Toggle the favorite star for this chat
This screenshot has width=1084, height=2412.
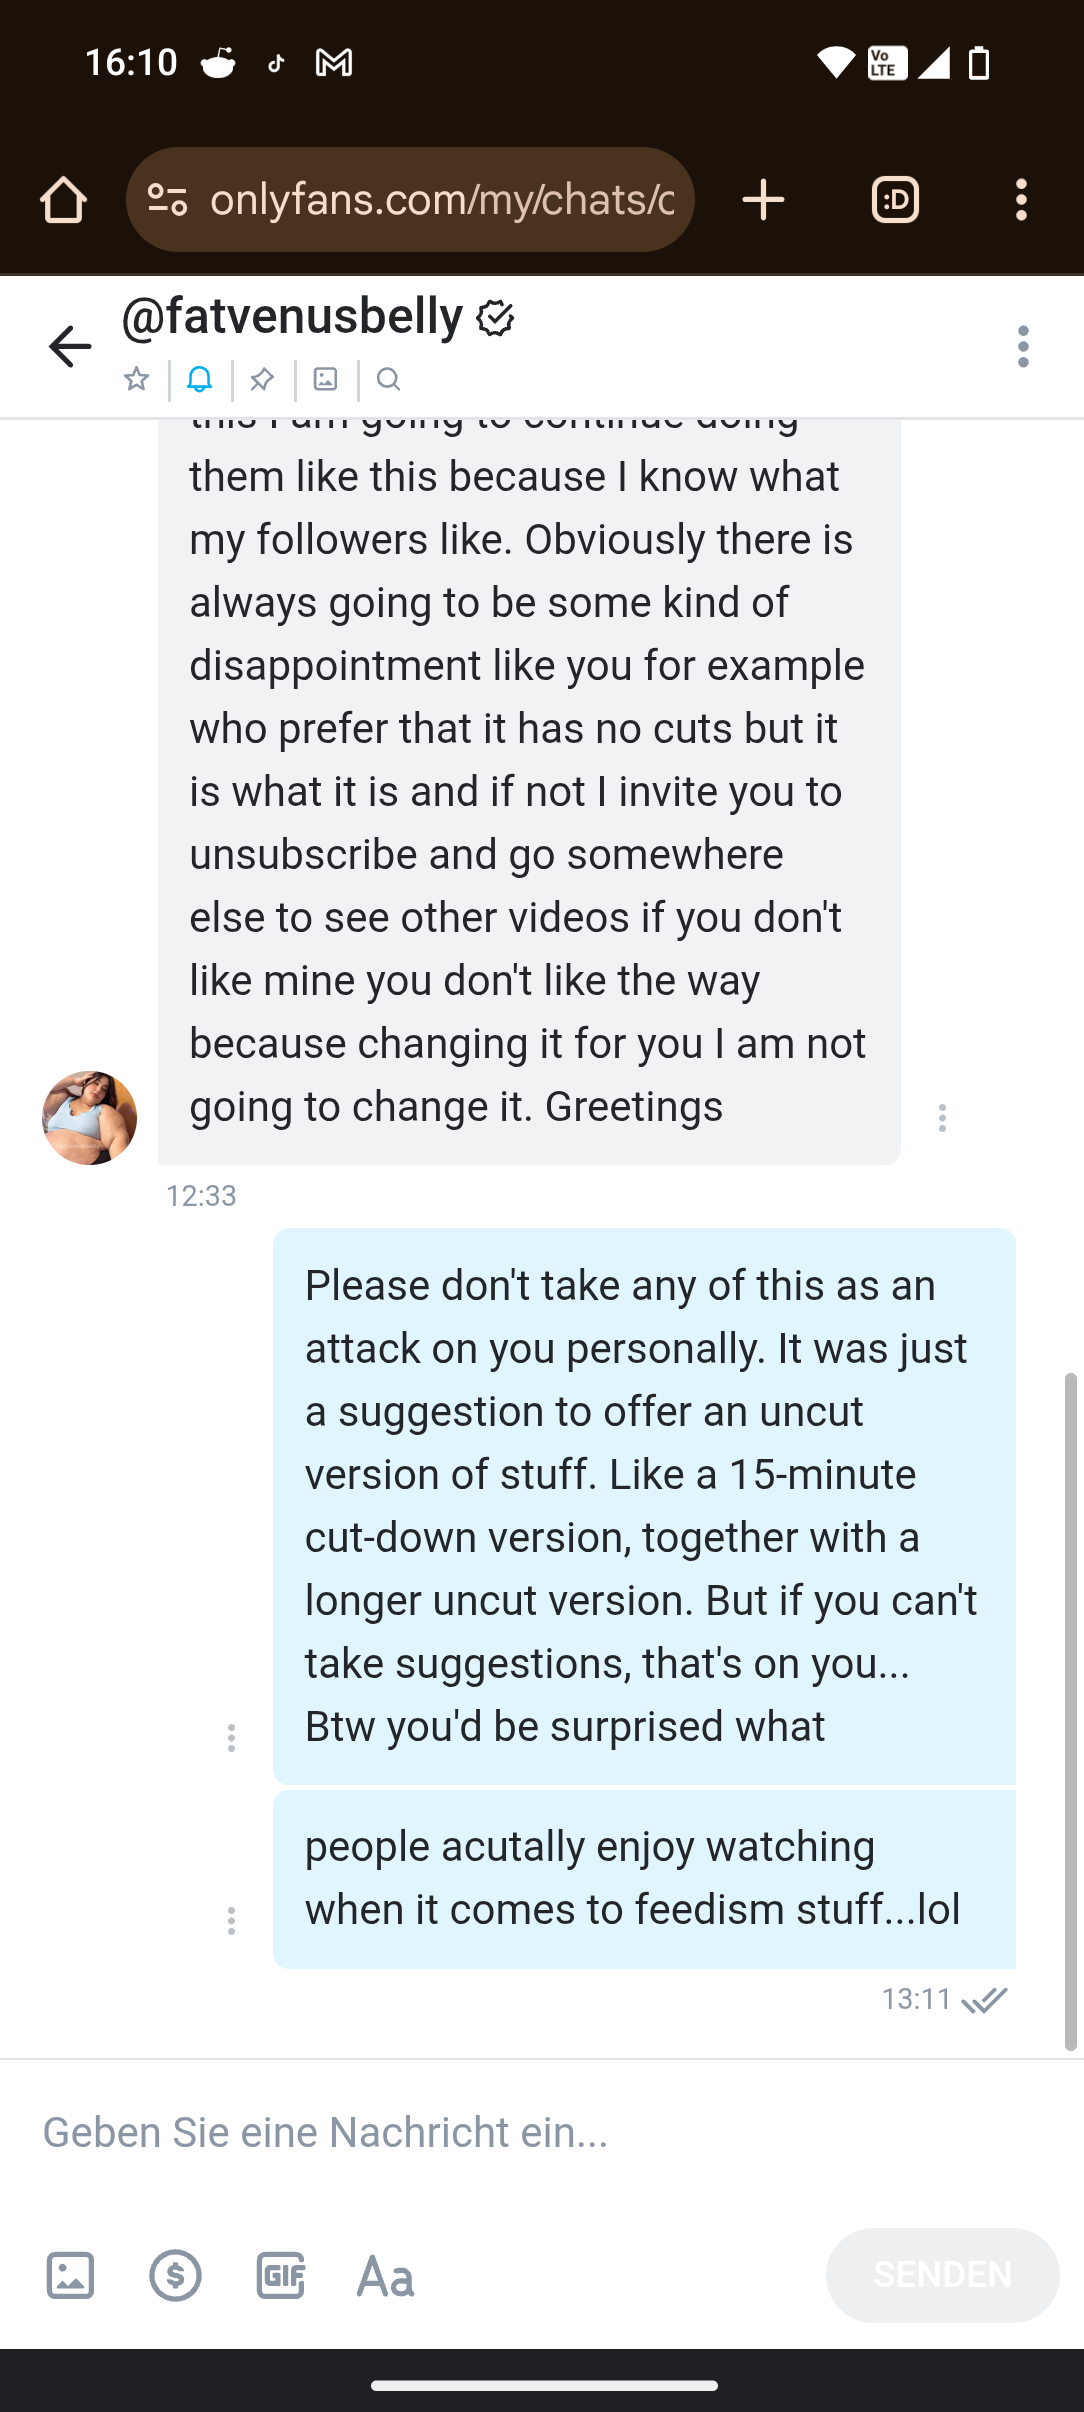point(137,379)
